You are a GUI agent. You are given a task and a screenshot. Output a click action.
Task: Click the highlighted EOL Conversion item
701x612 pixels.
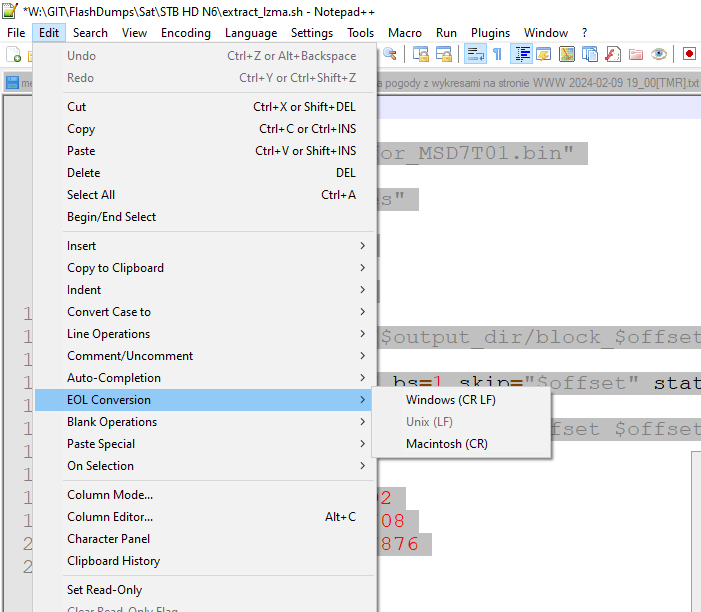tap(205, 400)
